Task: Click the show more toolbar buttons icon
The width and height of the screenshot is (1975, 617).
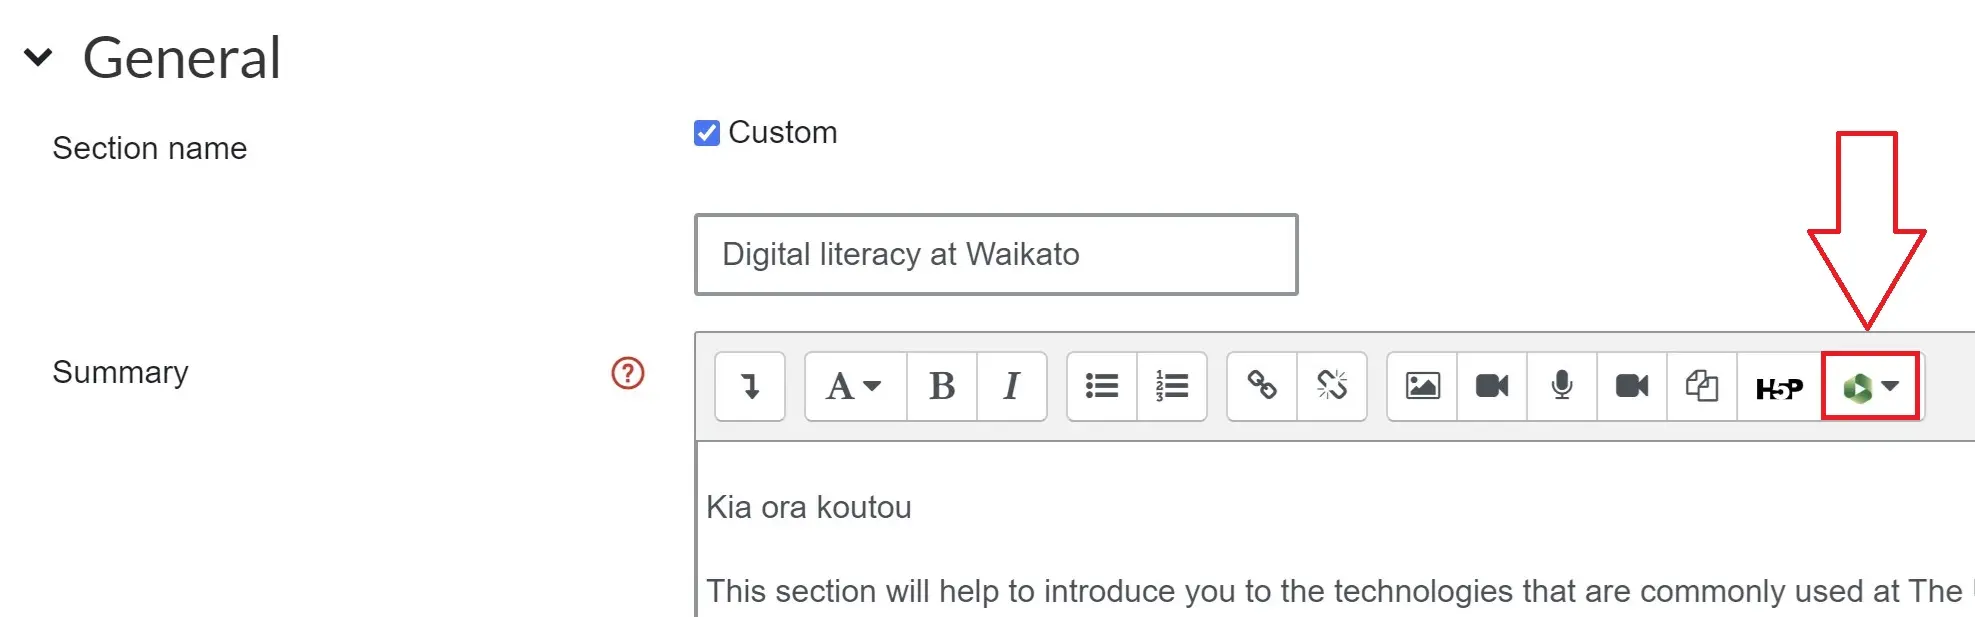Action: tap(750, 386)
